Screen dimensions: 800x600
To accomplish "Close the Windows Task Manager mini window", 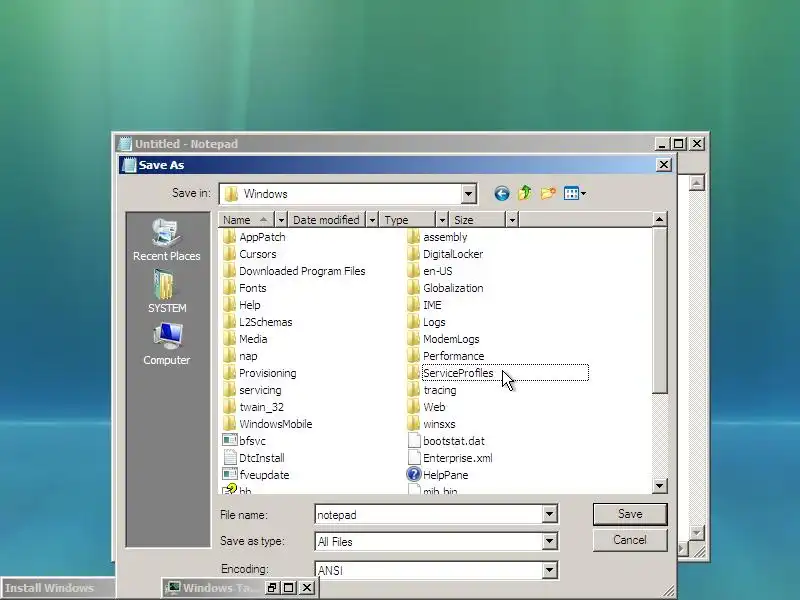I will tap(307, 588).
